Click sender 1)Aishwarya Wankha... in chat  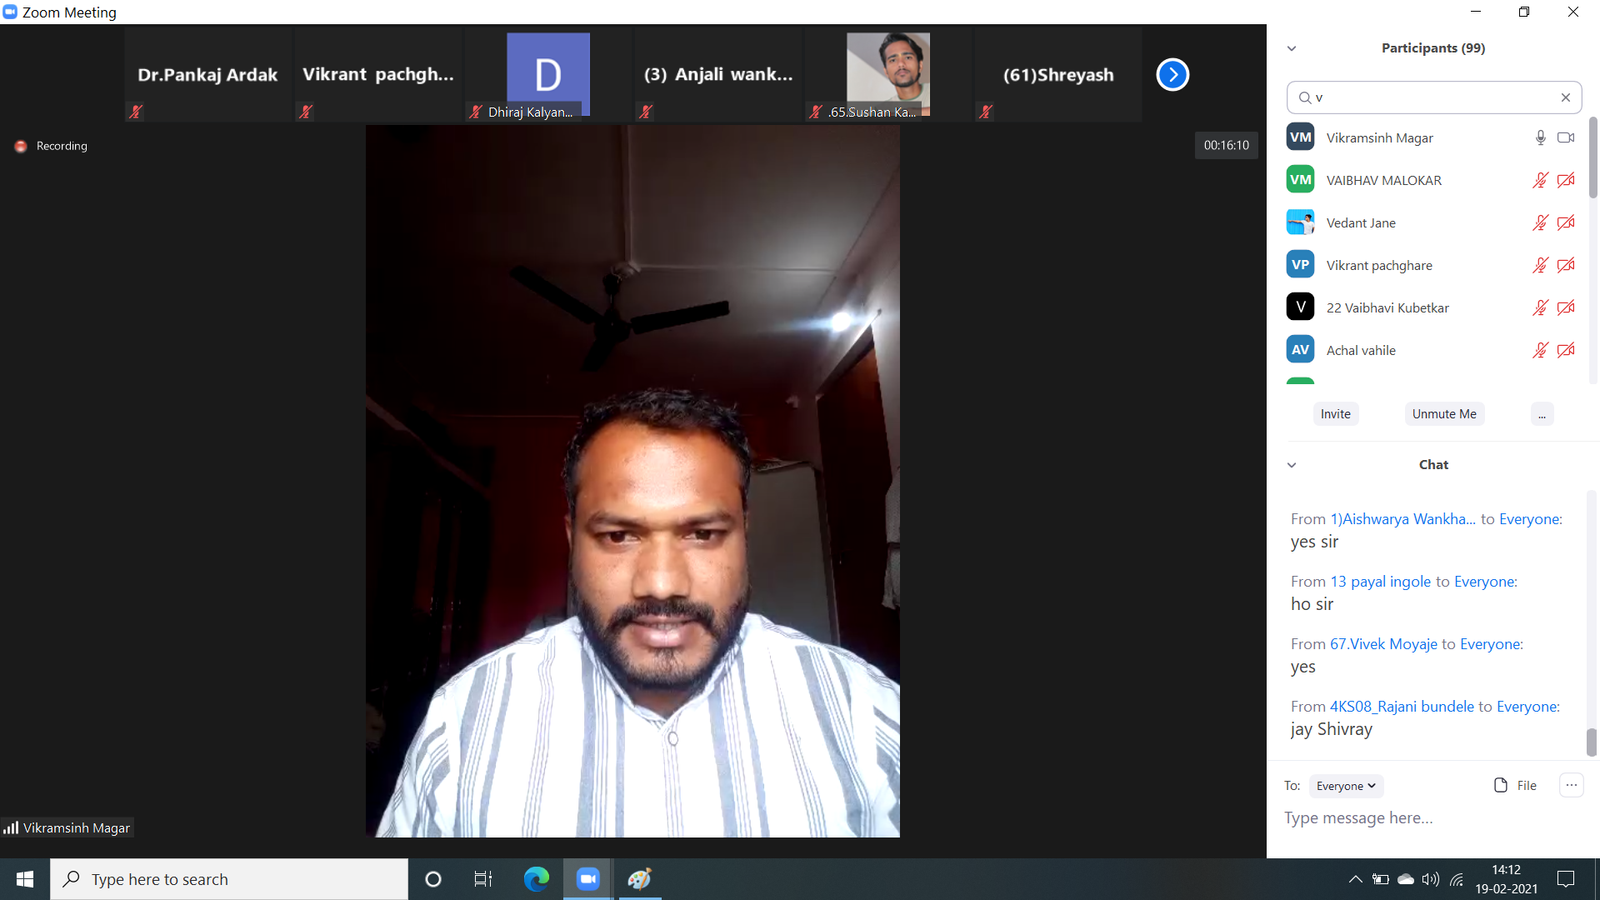coord(1402,519)
